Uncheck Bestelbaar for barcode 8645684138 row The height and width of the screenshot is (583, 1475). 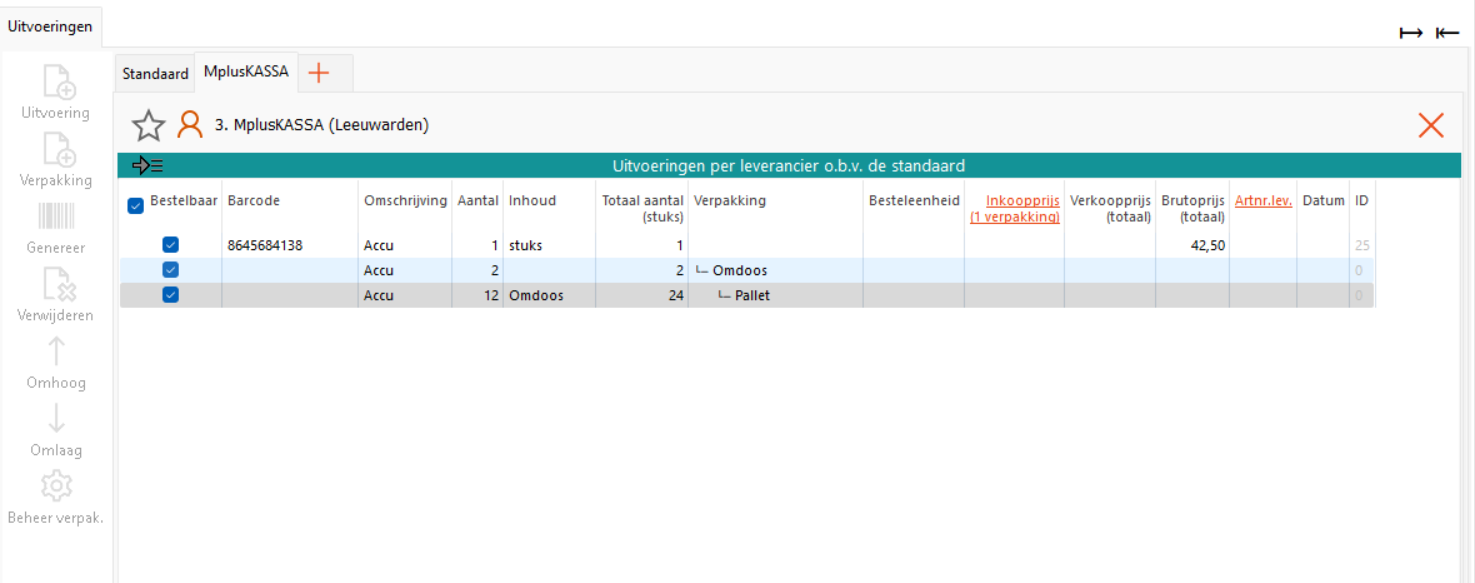[x=171, y=245]
